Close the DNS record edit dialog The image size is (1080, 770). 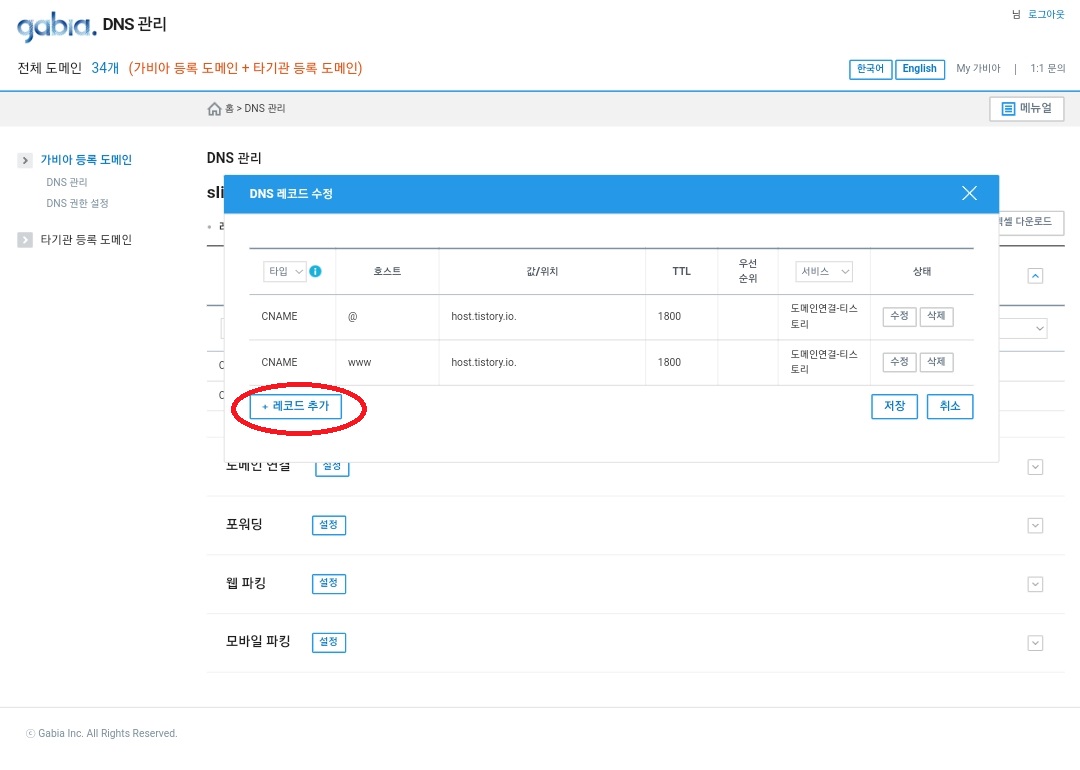pyautogui.click(x=969, y=194)
